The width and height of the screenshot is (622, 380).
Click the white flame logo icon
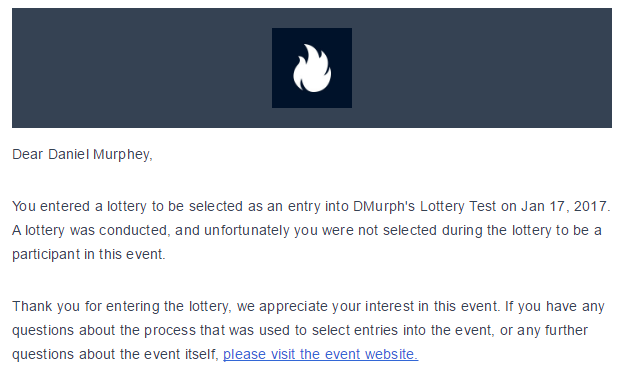pos(312,68)
